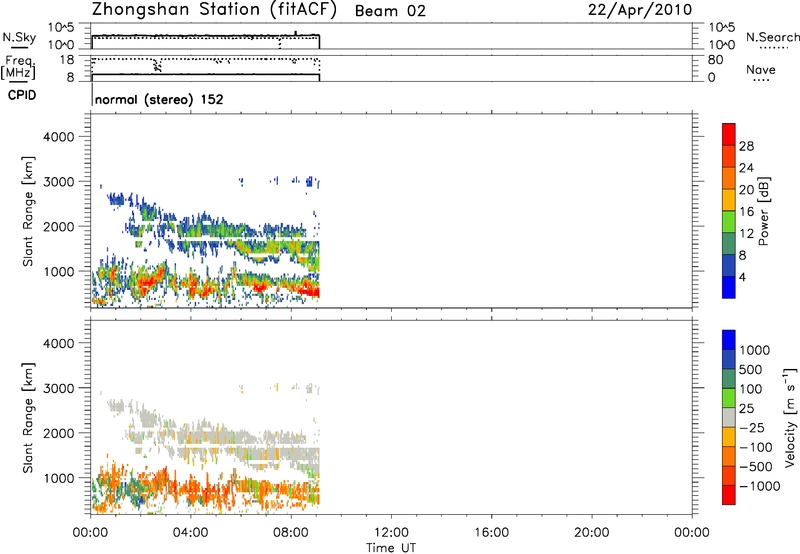
Task: Click the '12:00' time tick label
Action: coord(391,533)
